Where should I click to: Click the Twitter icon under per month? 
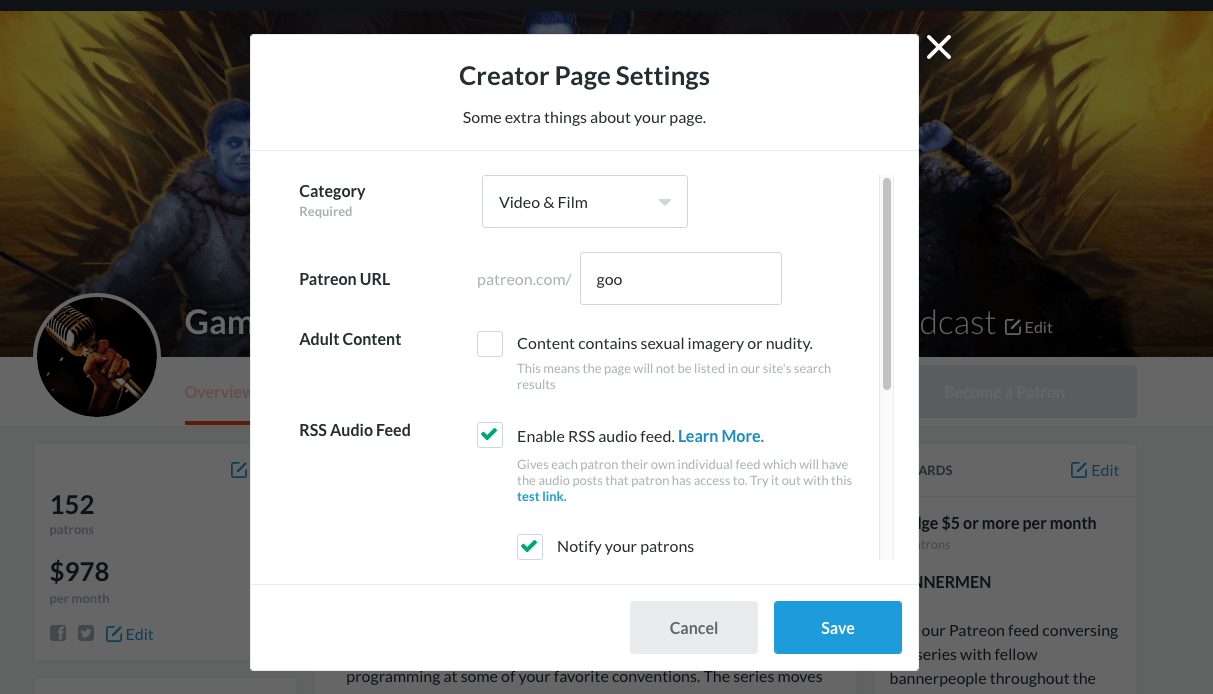tap(86, 633)
